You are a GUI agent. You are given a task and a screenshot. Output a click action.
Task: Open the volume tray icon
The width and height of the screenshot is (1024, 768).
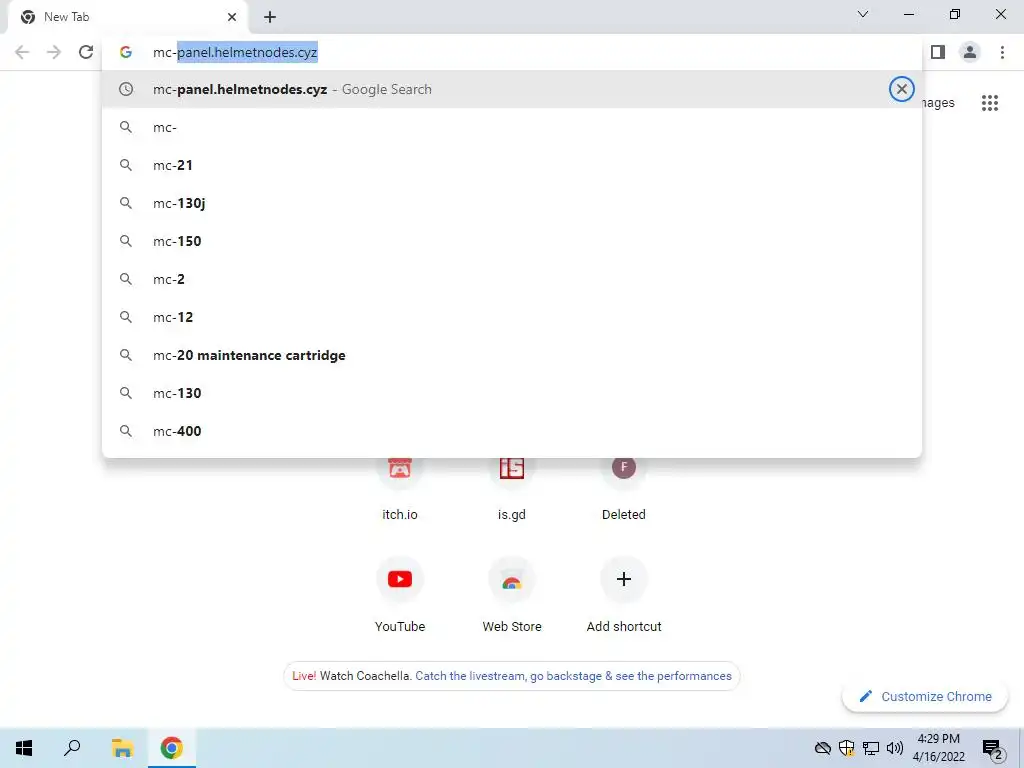point(895,748)
